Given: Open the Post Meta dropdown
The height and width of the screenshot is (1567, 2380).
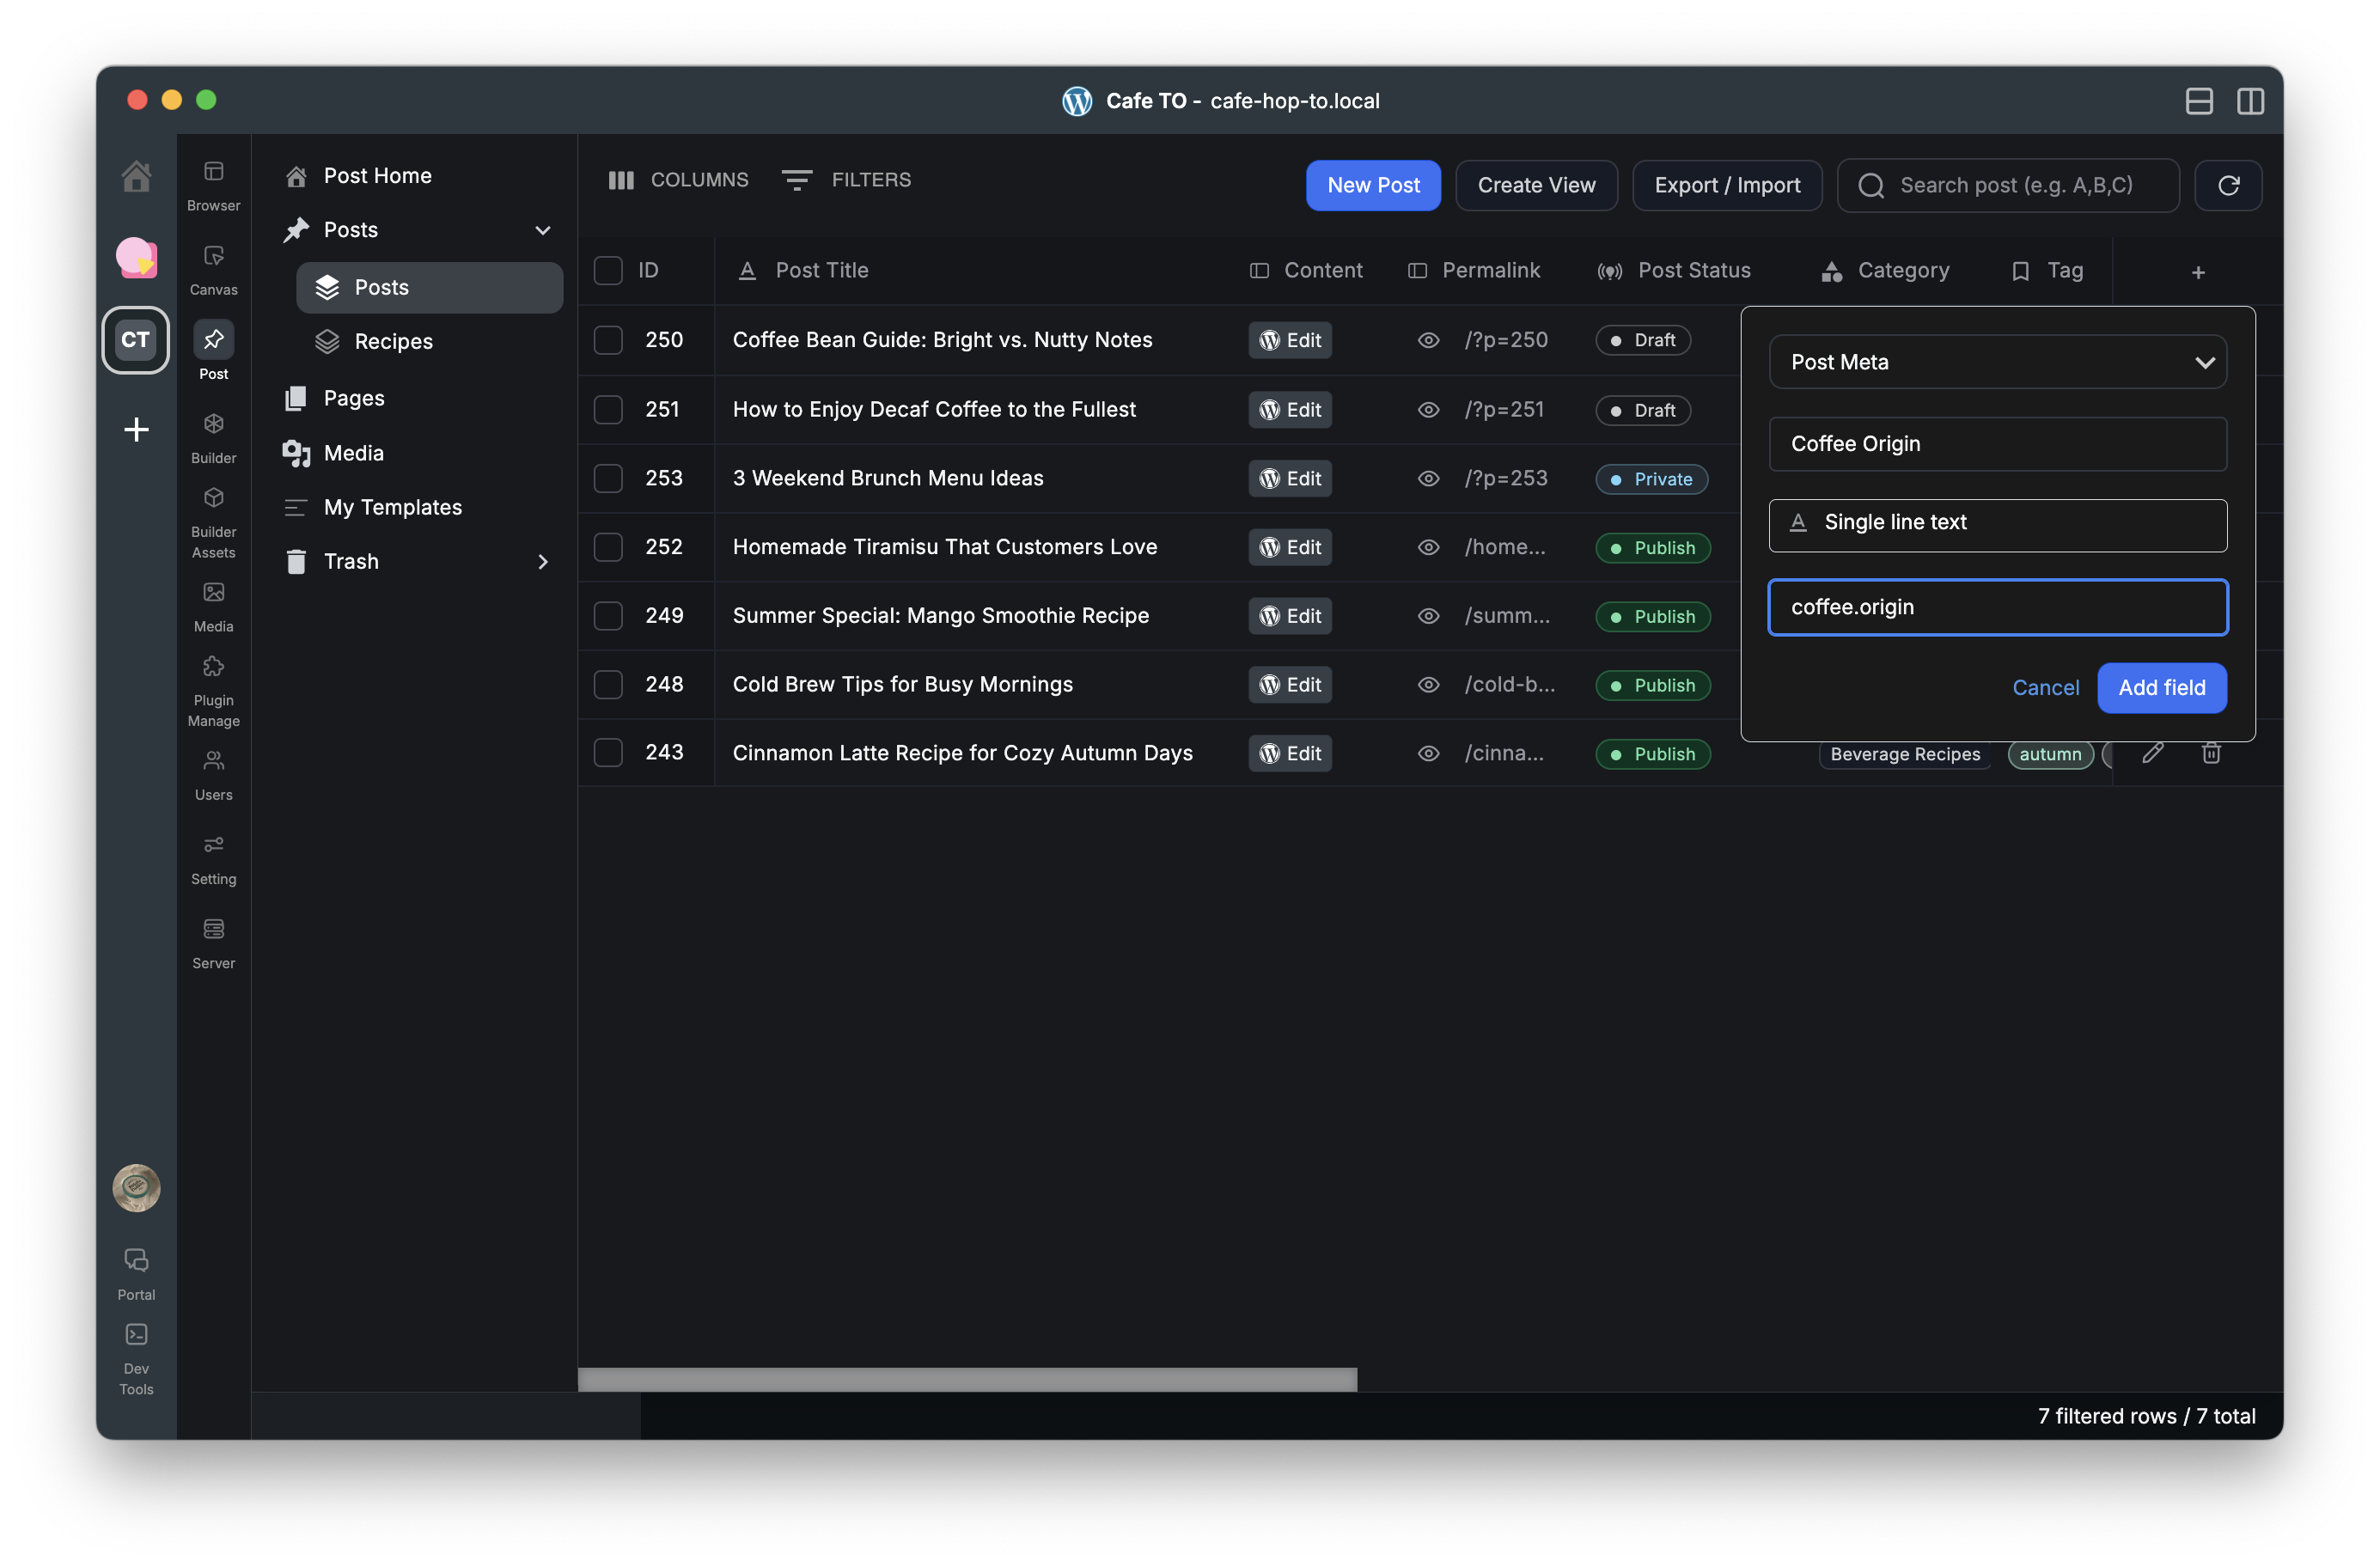Looking at the screenshot, I should click(x=1997, y=362).
